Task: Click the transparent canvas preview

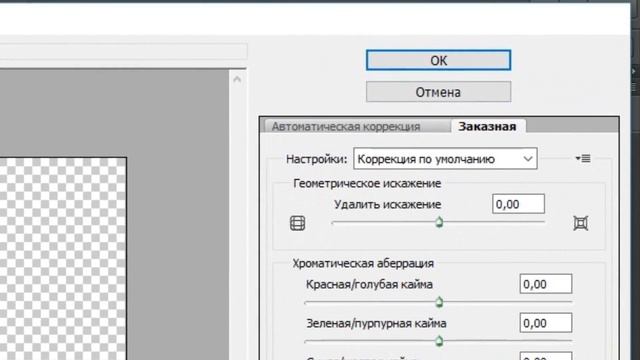Action: pos(63,259)
